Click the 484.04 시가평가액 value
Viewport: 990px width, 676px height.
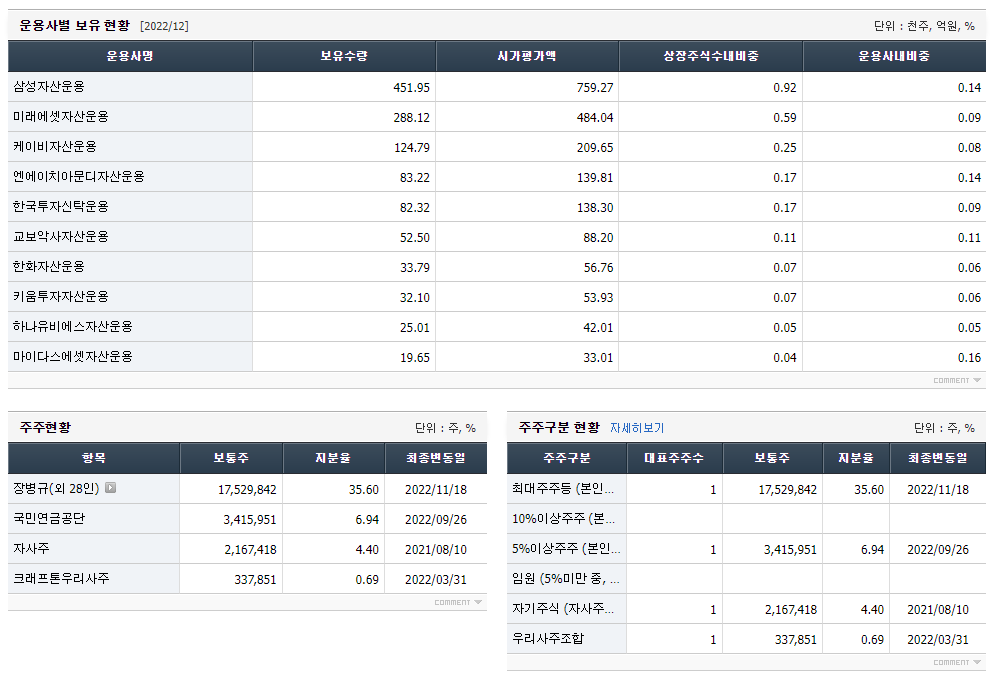click(x=594, y=118)
